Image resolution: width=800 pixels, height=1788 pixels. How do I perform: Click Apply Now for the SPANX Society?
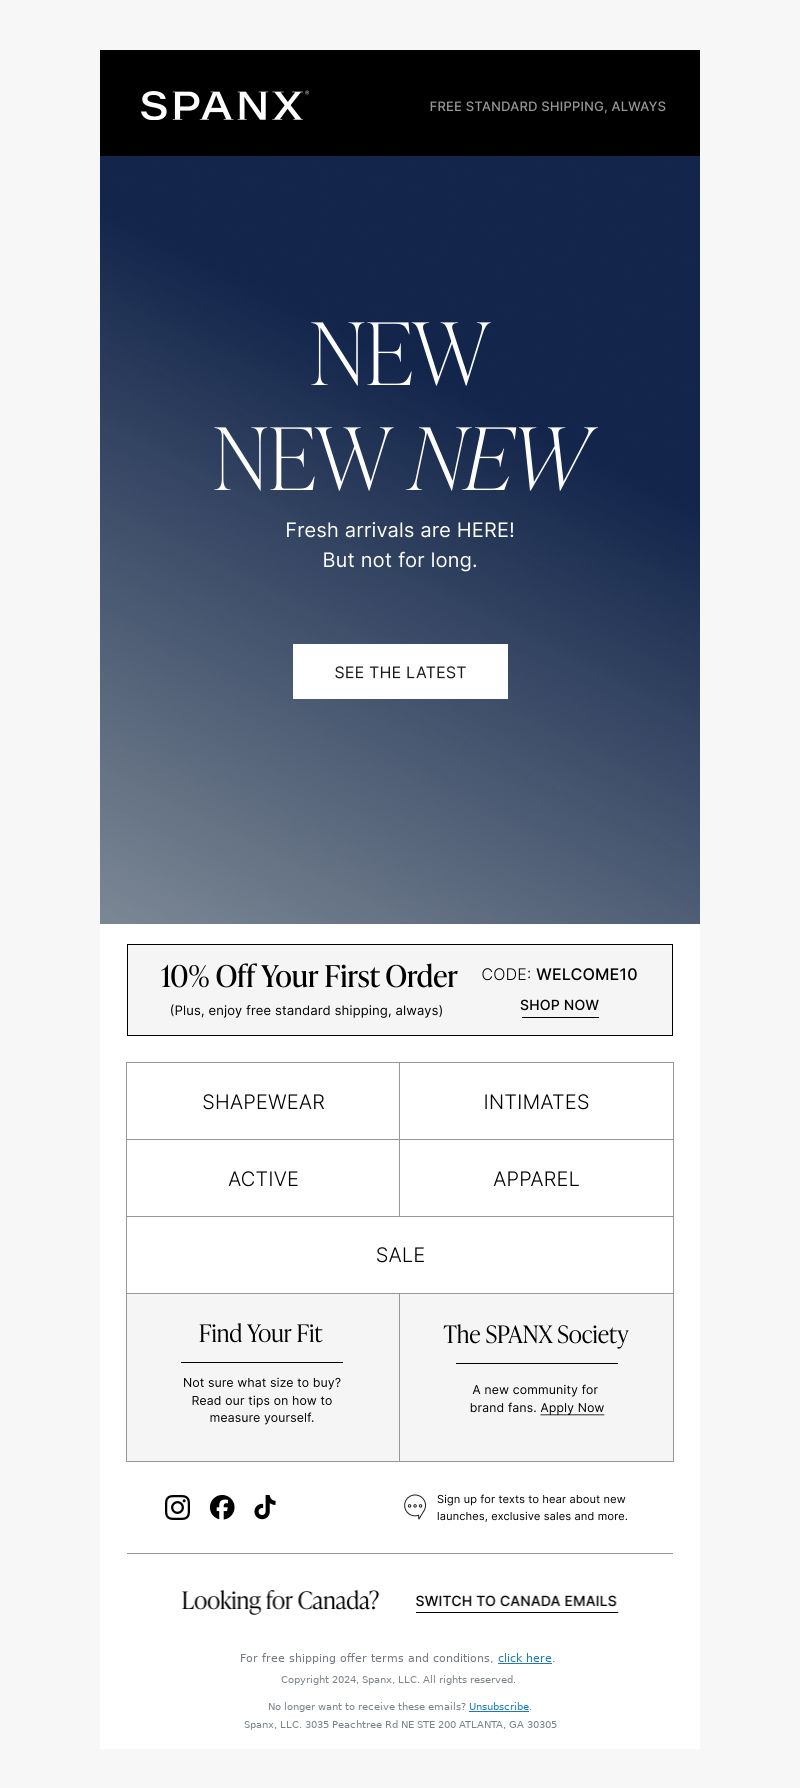point(572,1408)
